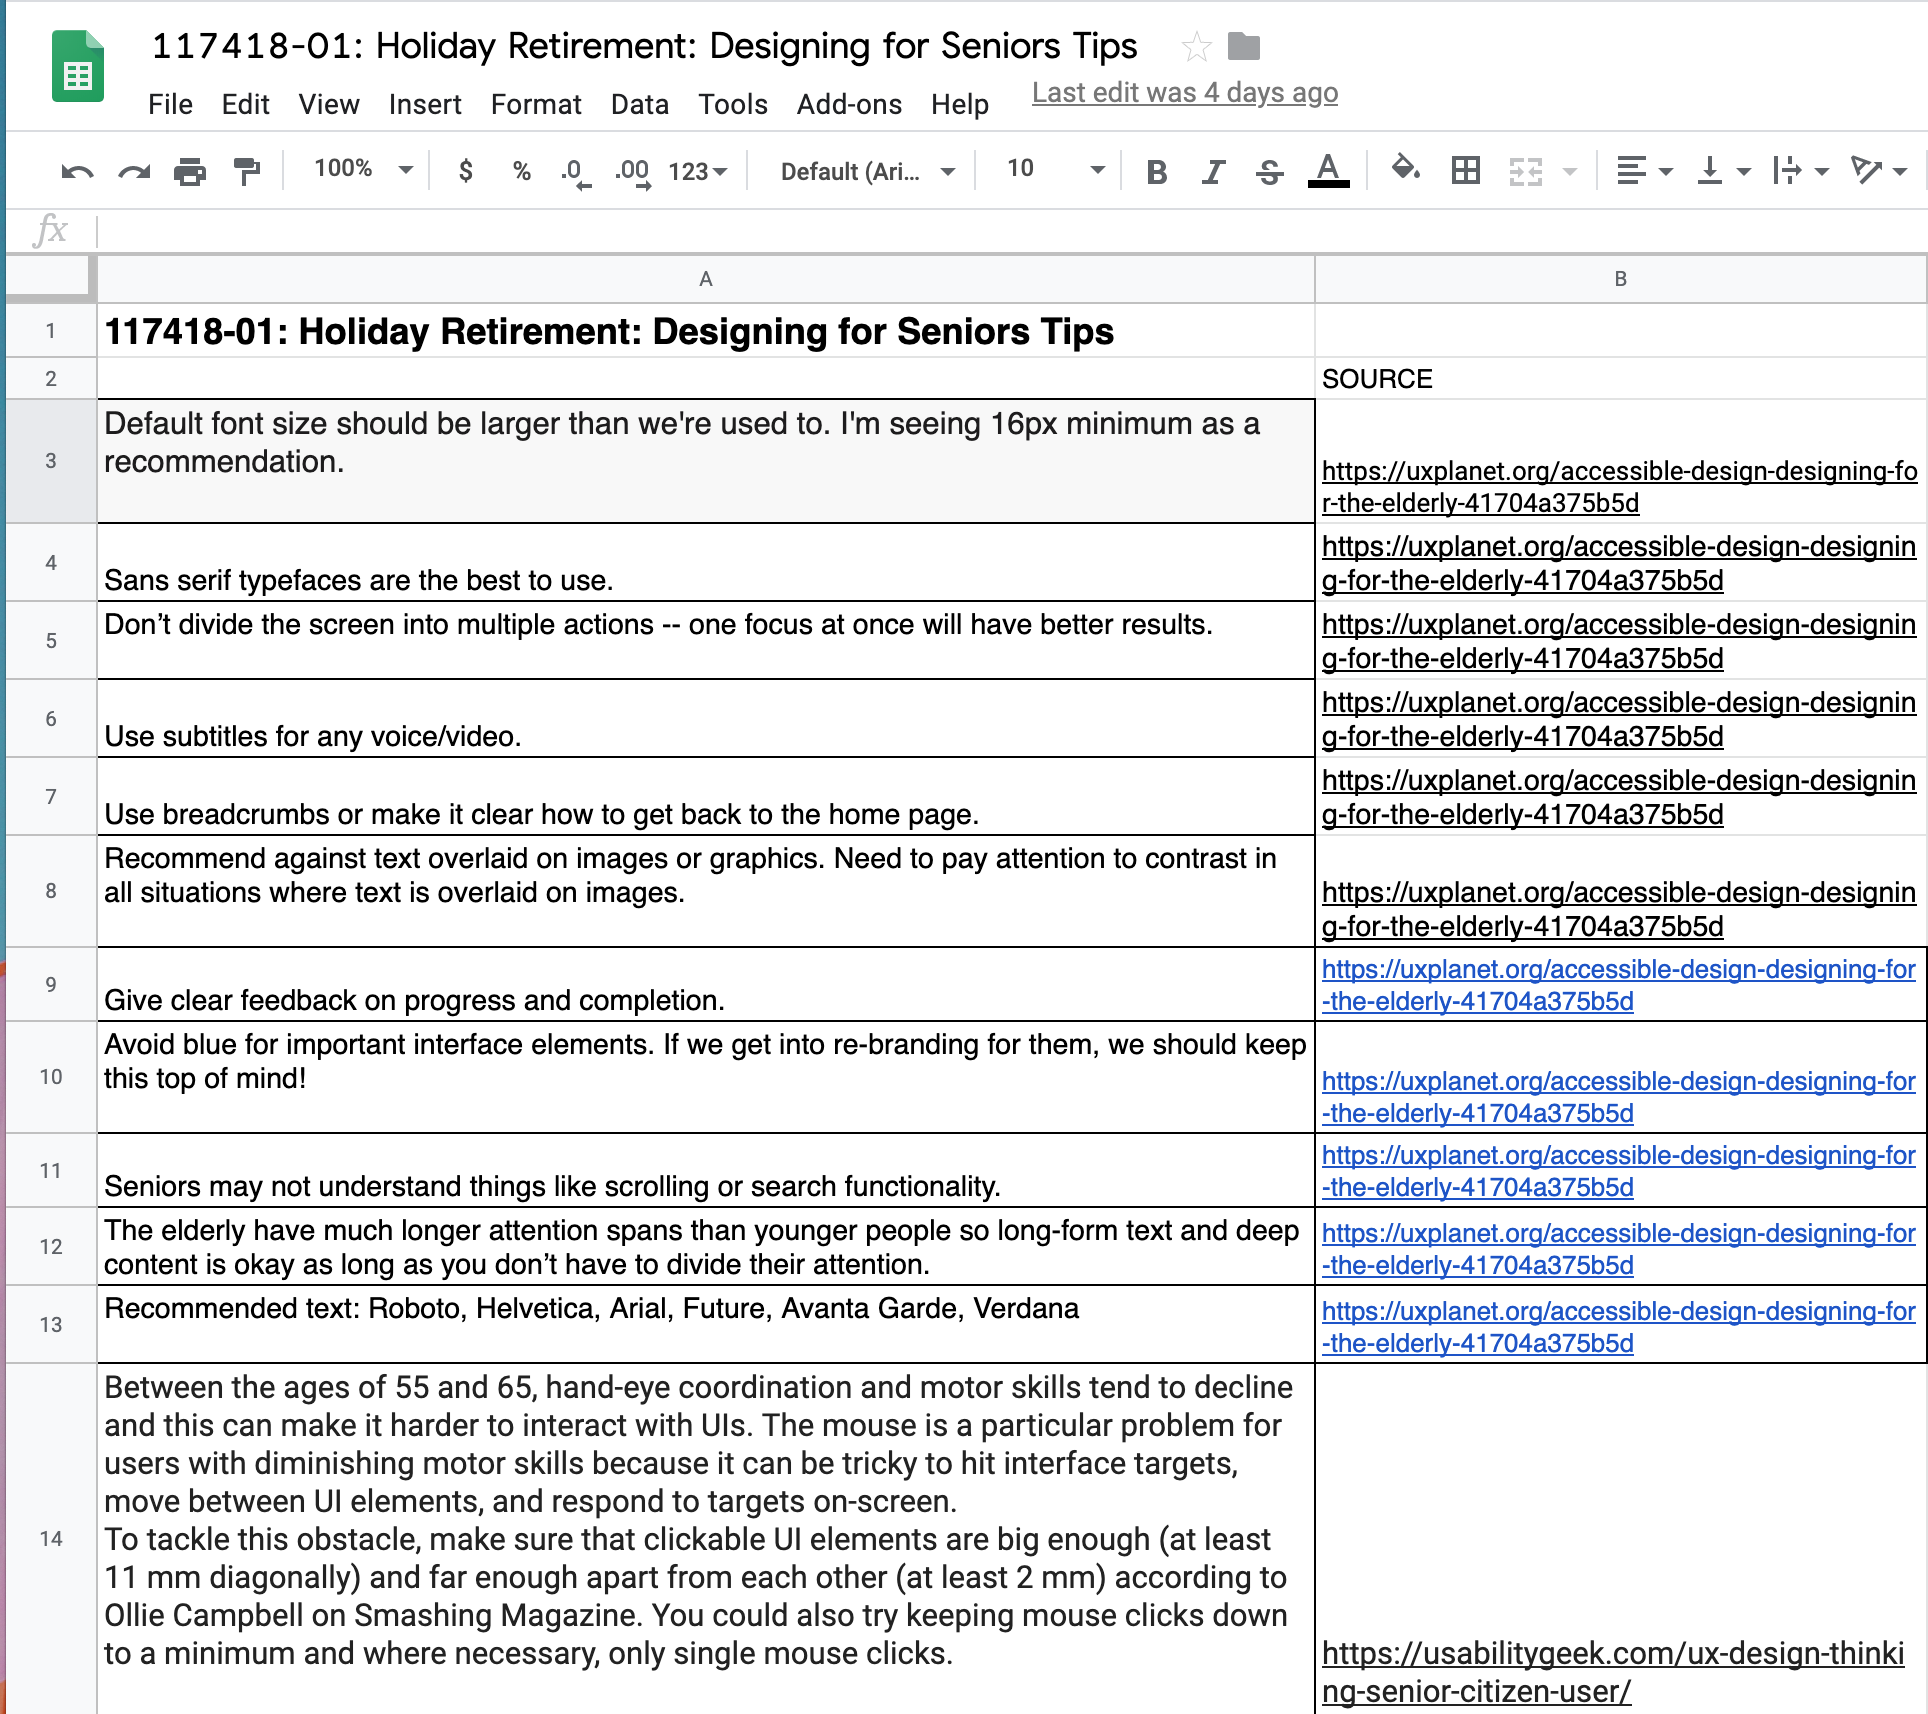Viewport: 1928px width, 1714px height.
Task: Toggle bold formatting
Action: click(1157, 172)
